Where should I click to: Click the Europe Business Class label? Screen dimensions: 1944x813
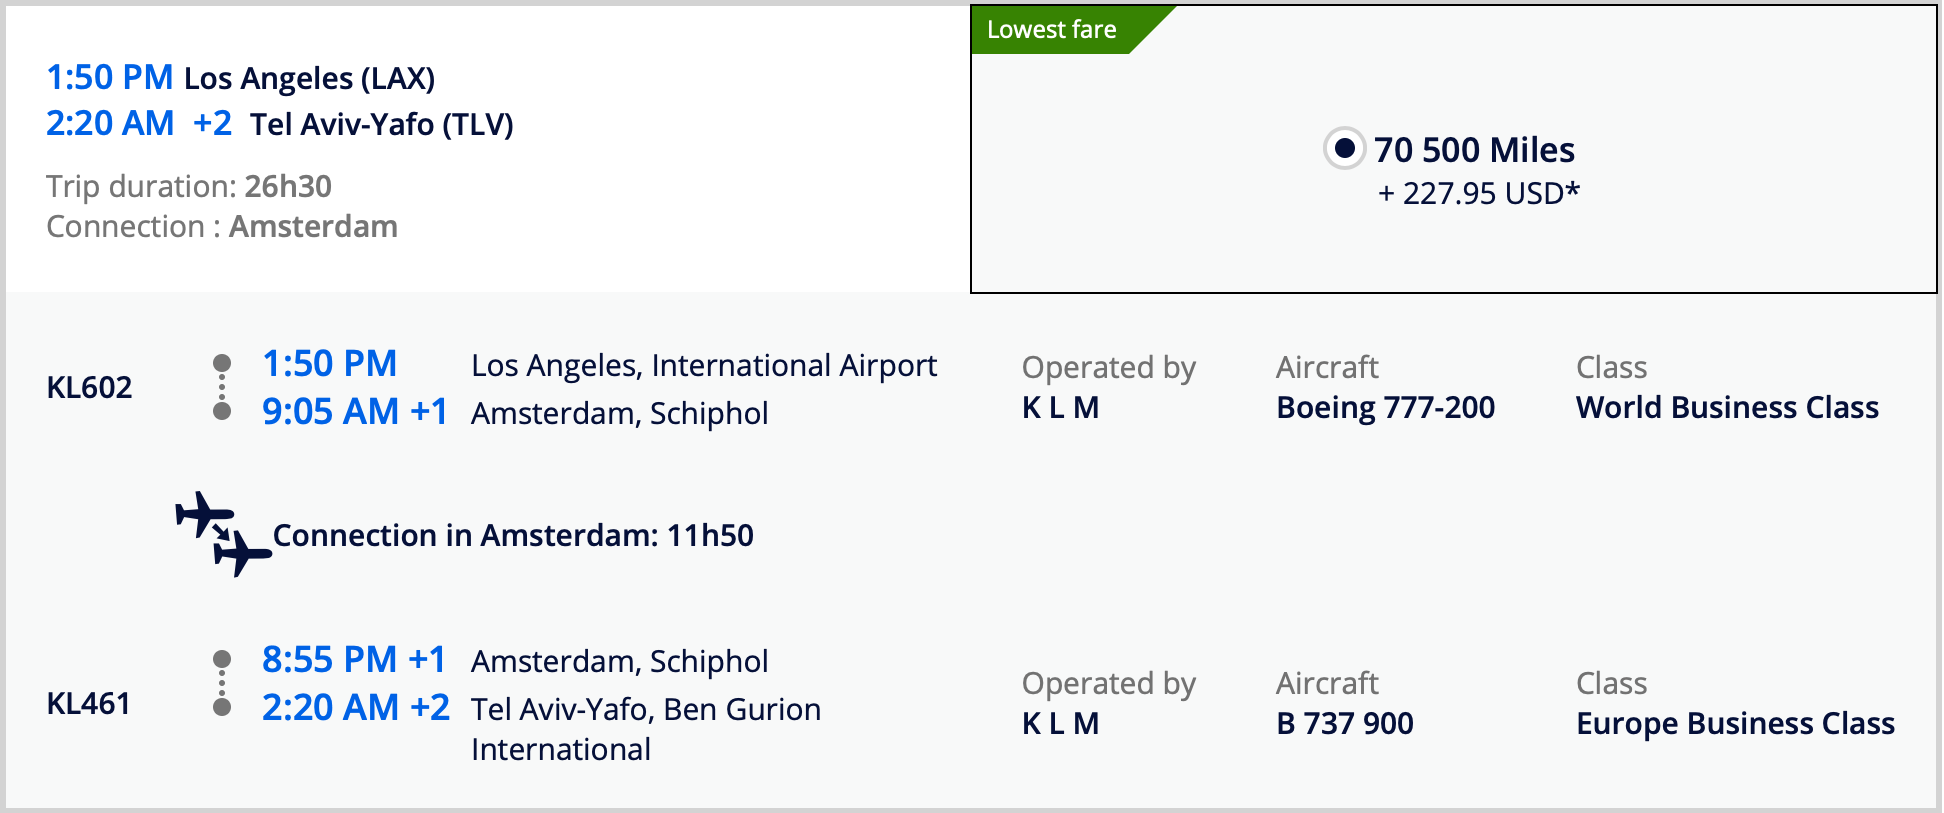1735,723
